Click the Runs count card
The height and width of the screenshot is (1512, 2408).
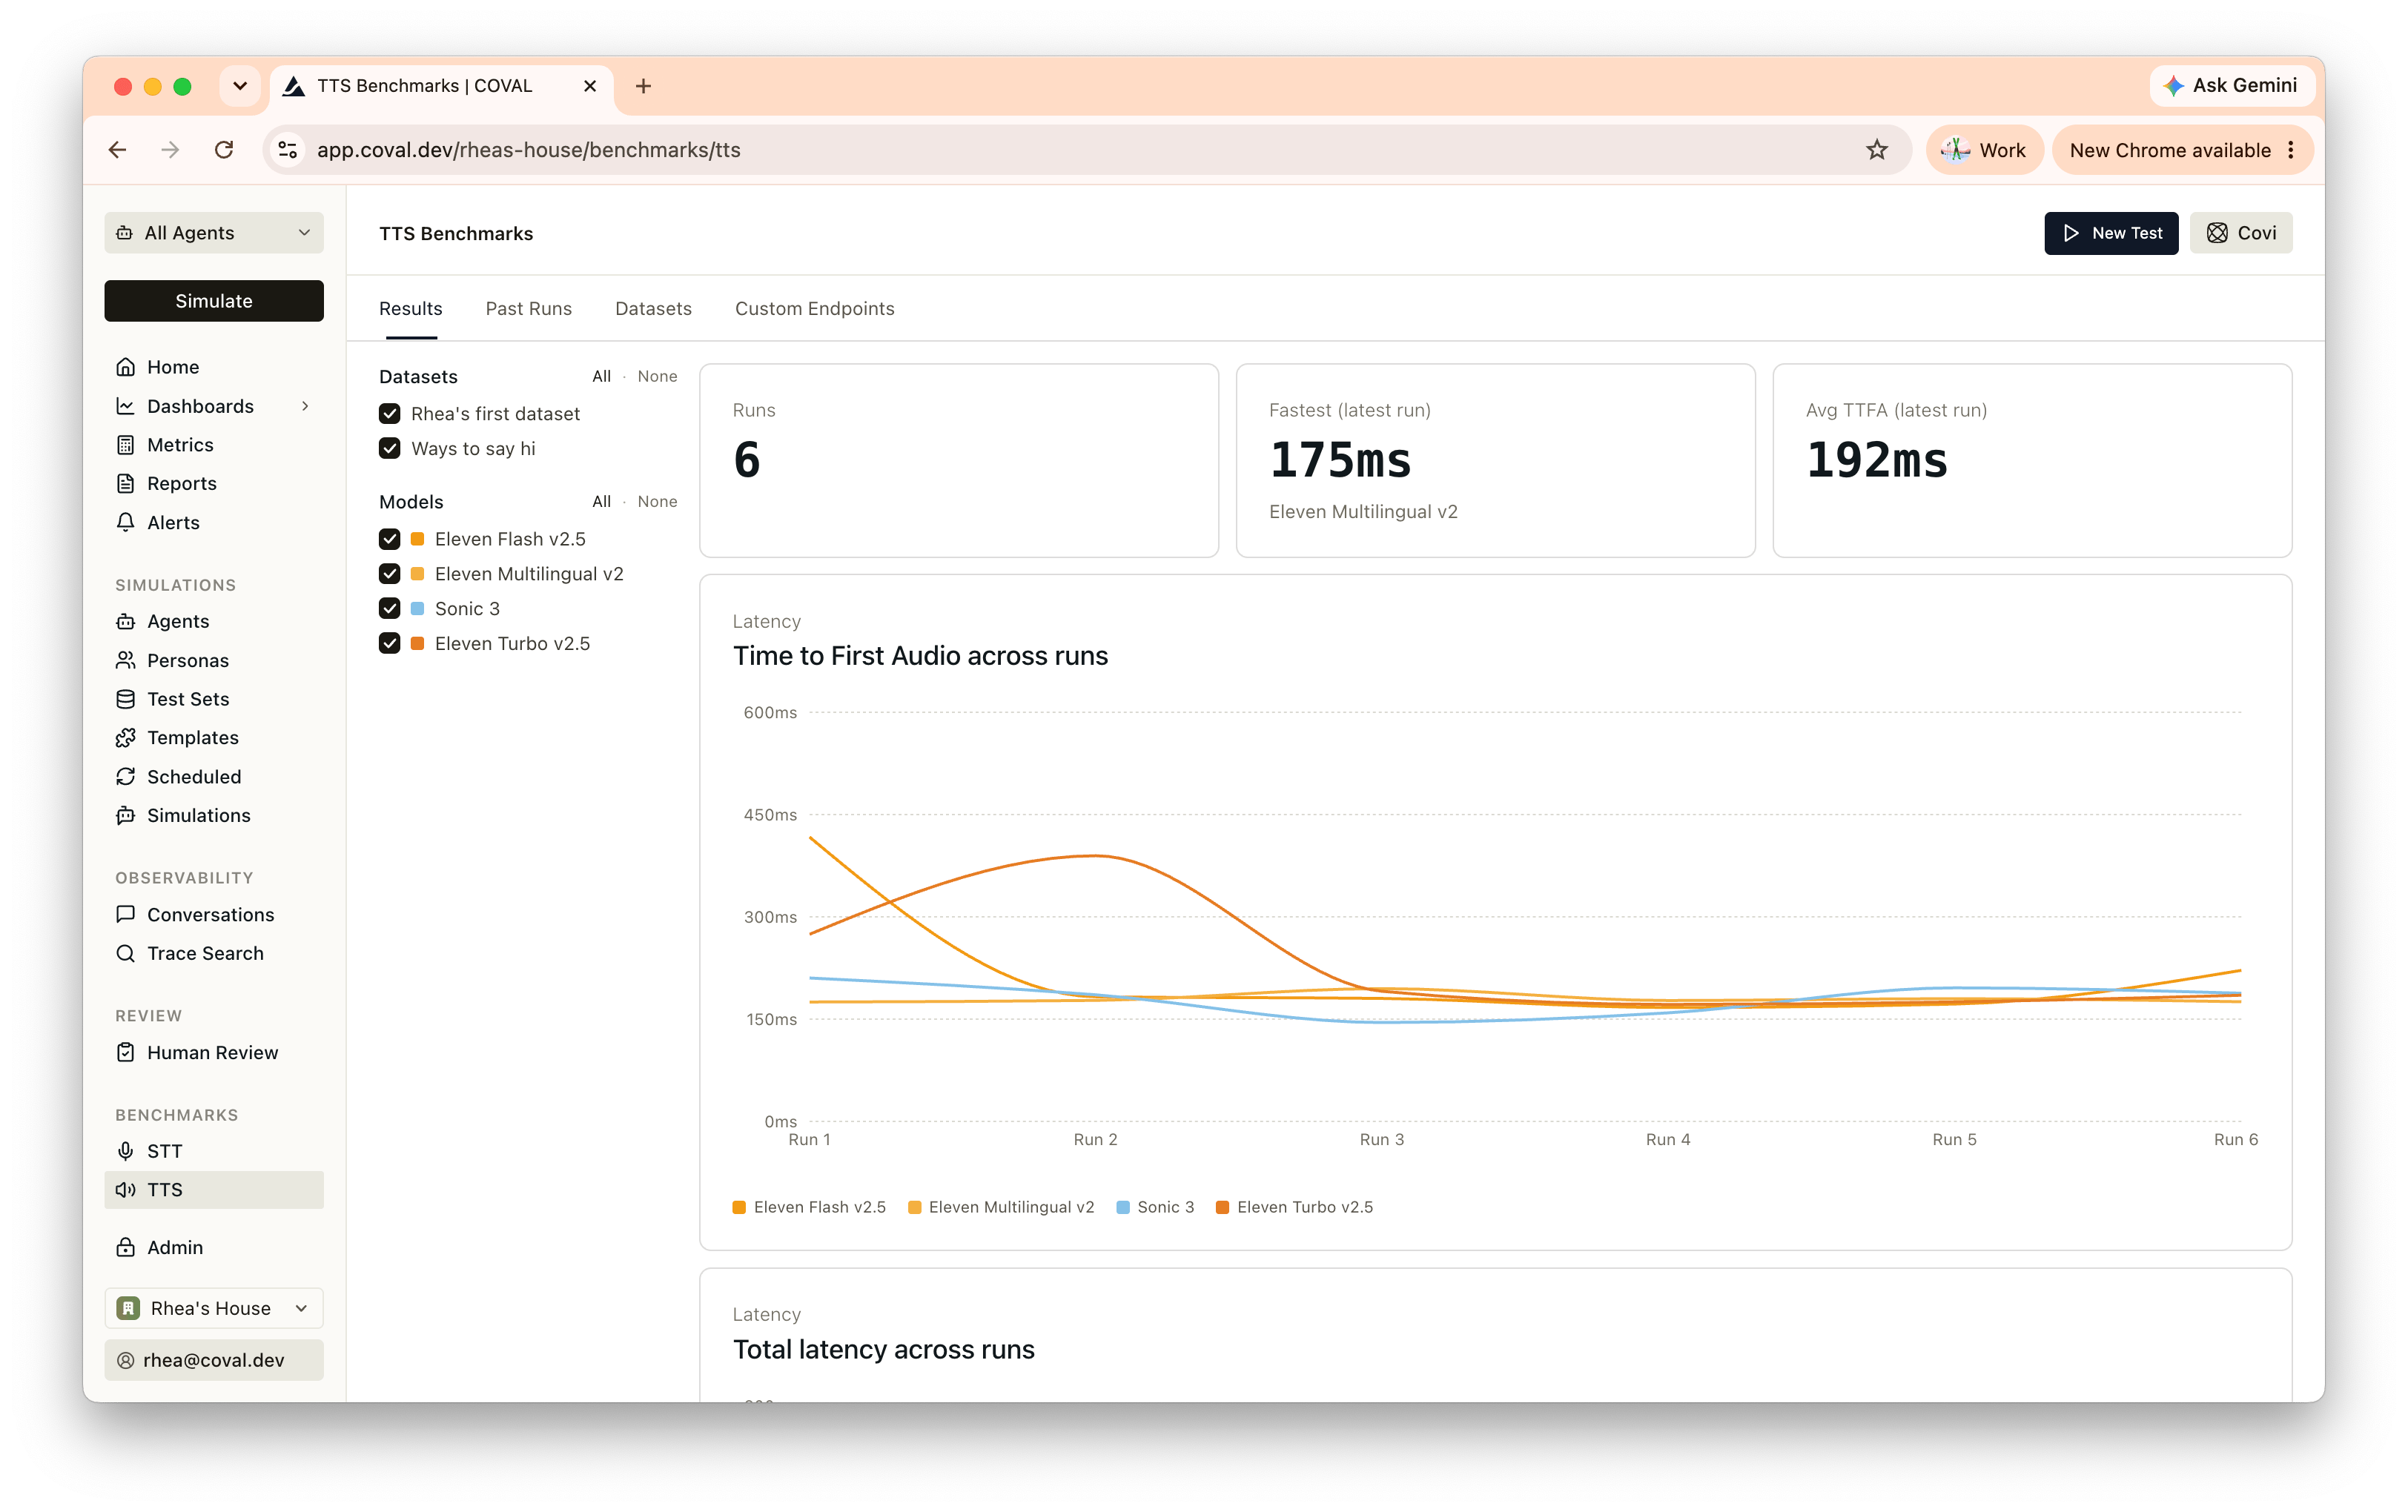pyautogui.click(x=959, y=461)
